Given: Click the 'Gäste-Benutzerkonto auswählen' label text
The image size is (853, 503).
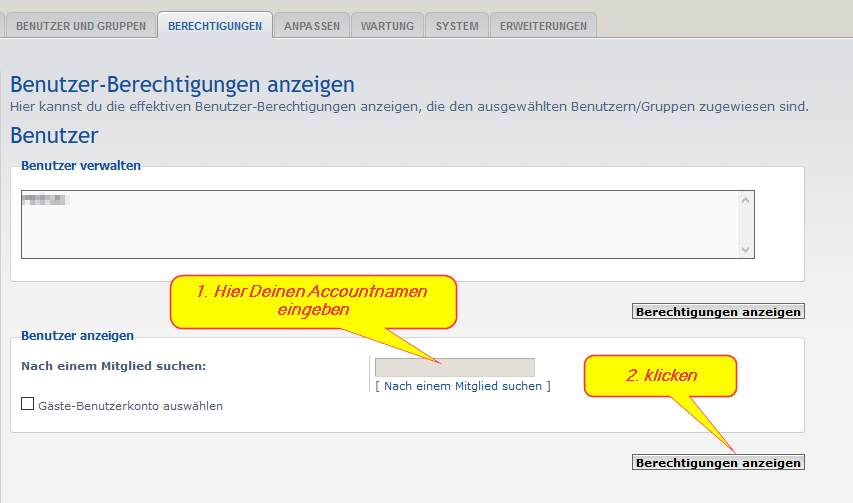Looking at the screenshot, I should pos(130,406).
